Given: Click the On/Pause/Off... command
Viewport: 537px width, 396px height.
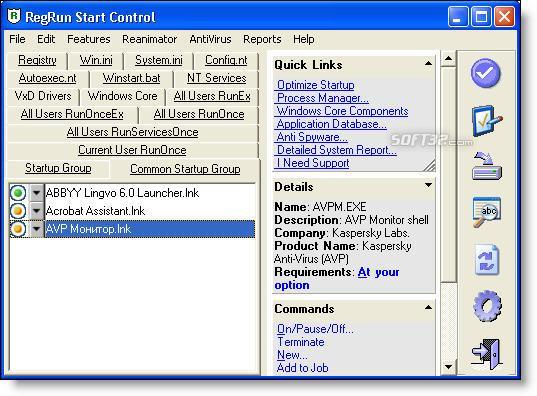Looking at the screenshot, I should [315, 329].
